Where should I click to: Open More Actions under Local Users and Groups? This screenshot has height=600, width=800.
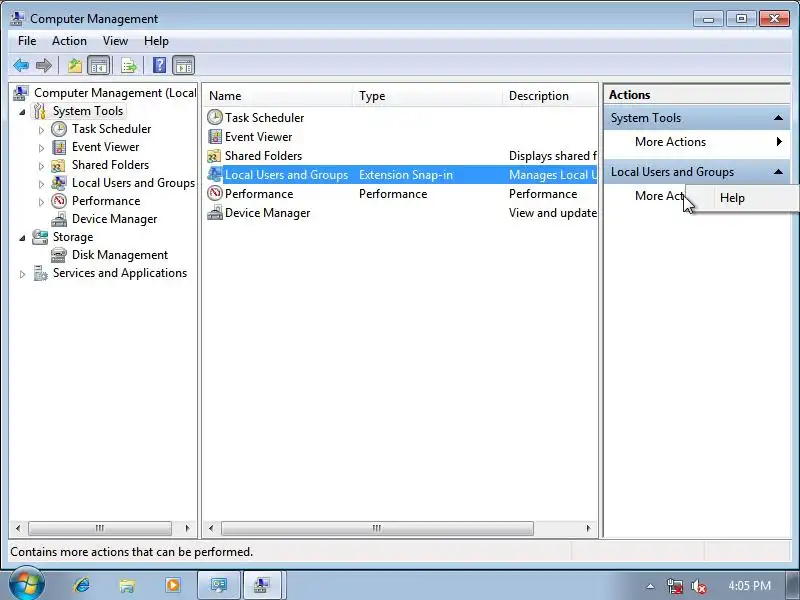point(659,196)
